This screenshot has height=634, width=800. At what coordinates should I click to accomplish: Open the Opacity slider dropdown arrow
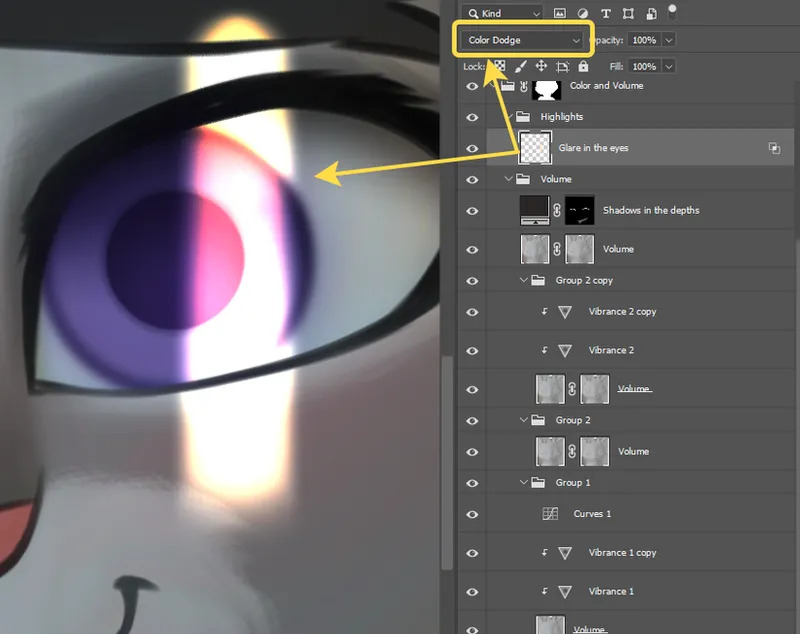point(669,40)
